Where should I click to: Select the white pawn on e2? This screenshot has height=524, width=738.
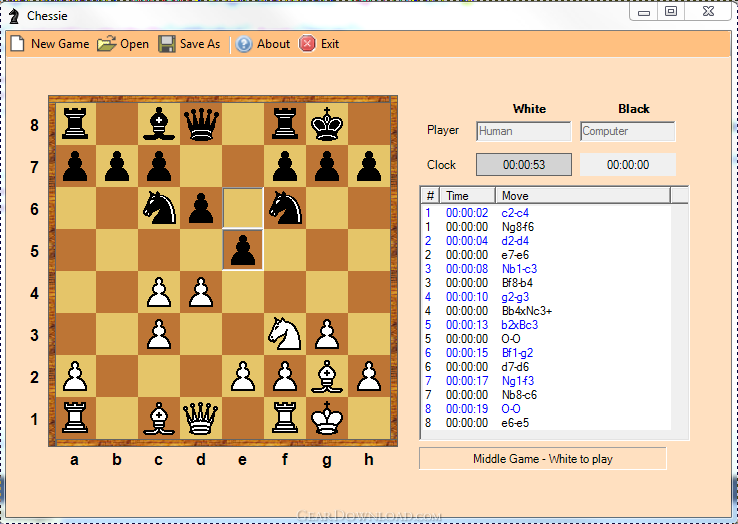[243, 377]
